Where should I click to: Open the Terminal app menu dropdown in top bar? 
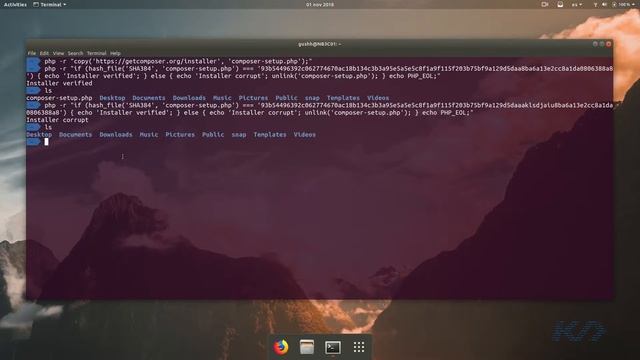pyautogui.click(x=50, y=4)
